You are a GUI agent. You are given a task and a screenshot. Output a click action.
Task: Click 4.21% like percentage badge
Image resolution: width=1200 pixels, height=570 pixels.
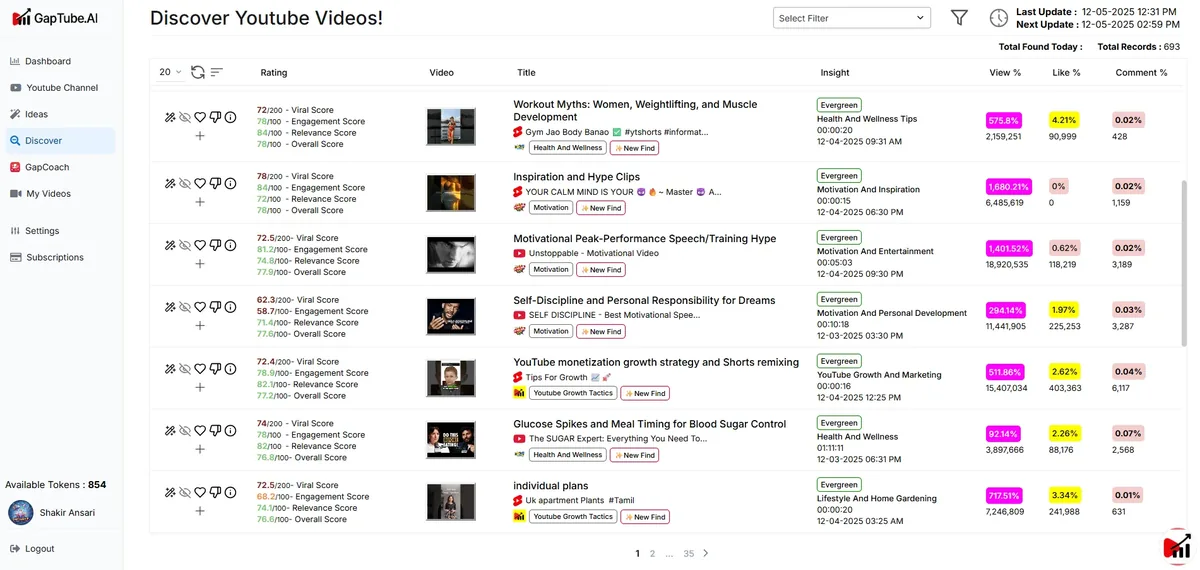1063,120
